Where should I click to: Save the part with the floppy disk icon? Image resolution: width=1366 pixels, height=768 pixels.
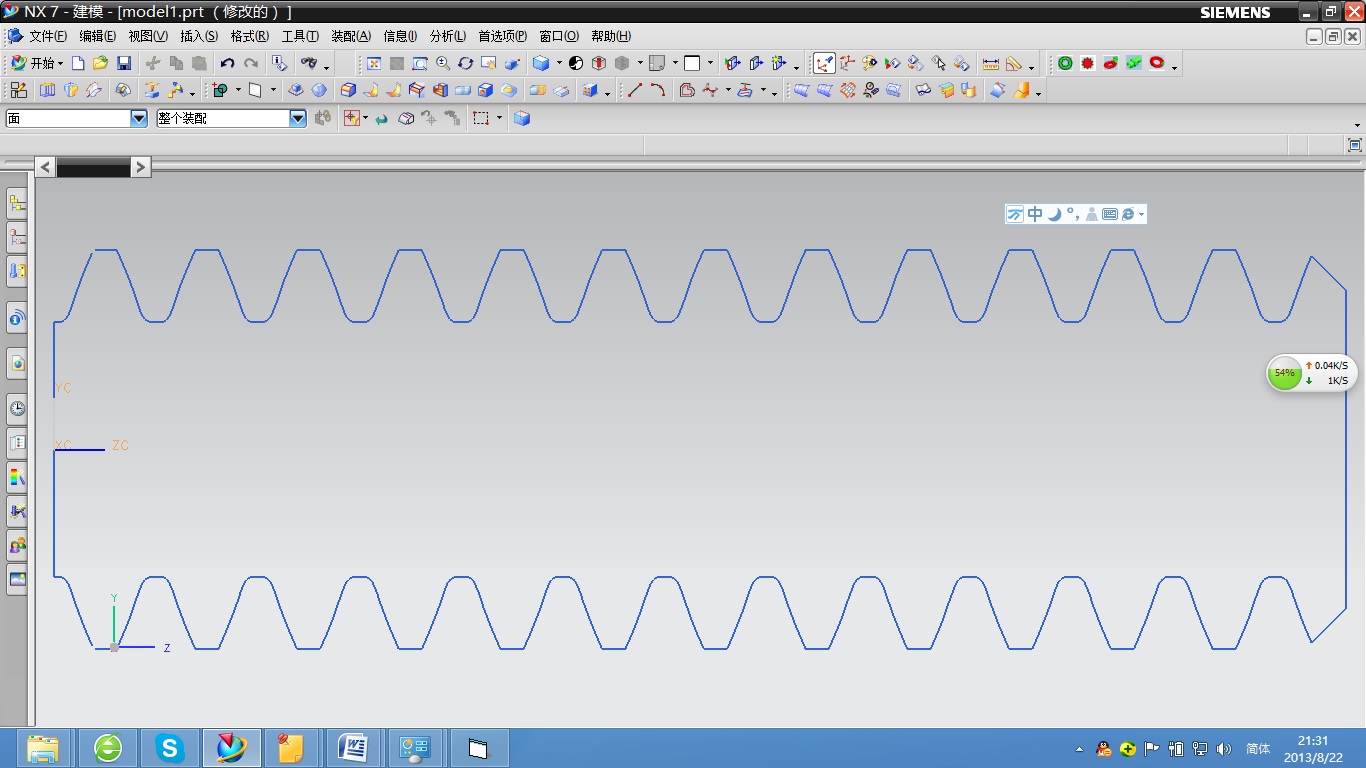tap(124, 63)
